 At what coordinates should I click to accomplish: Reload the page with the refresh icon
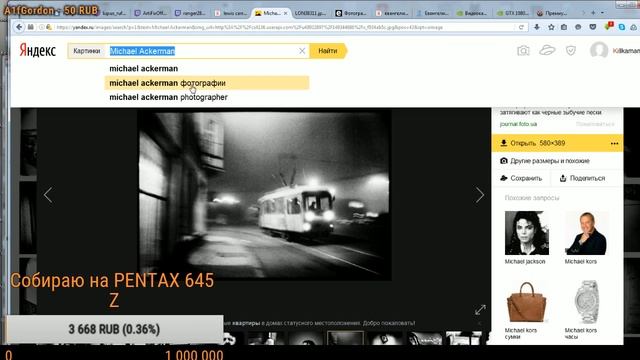tap(521, 27)
